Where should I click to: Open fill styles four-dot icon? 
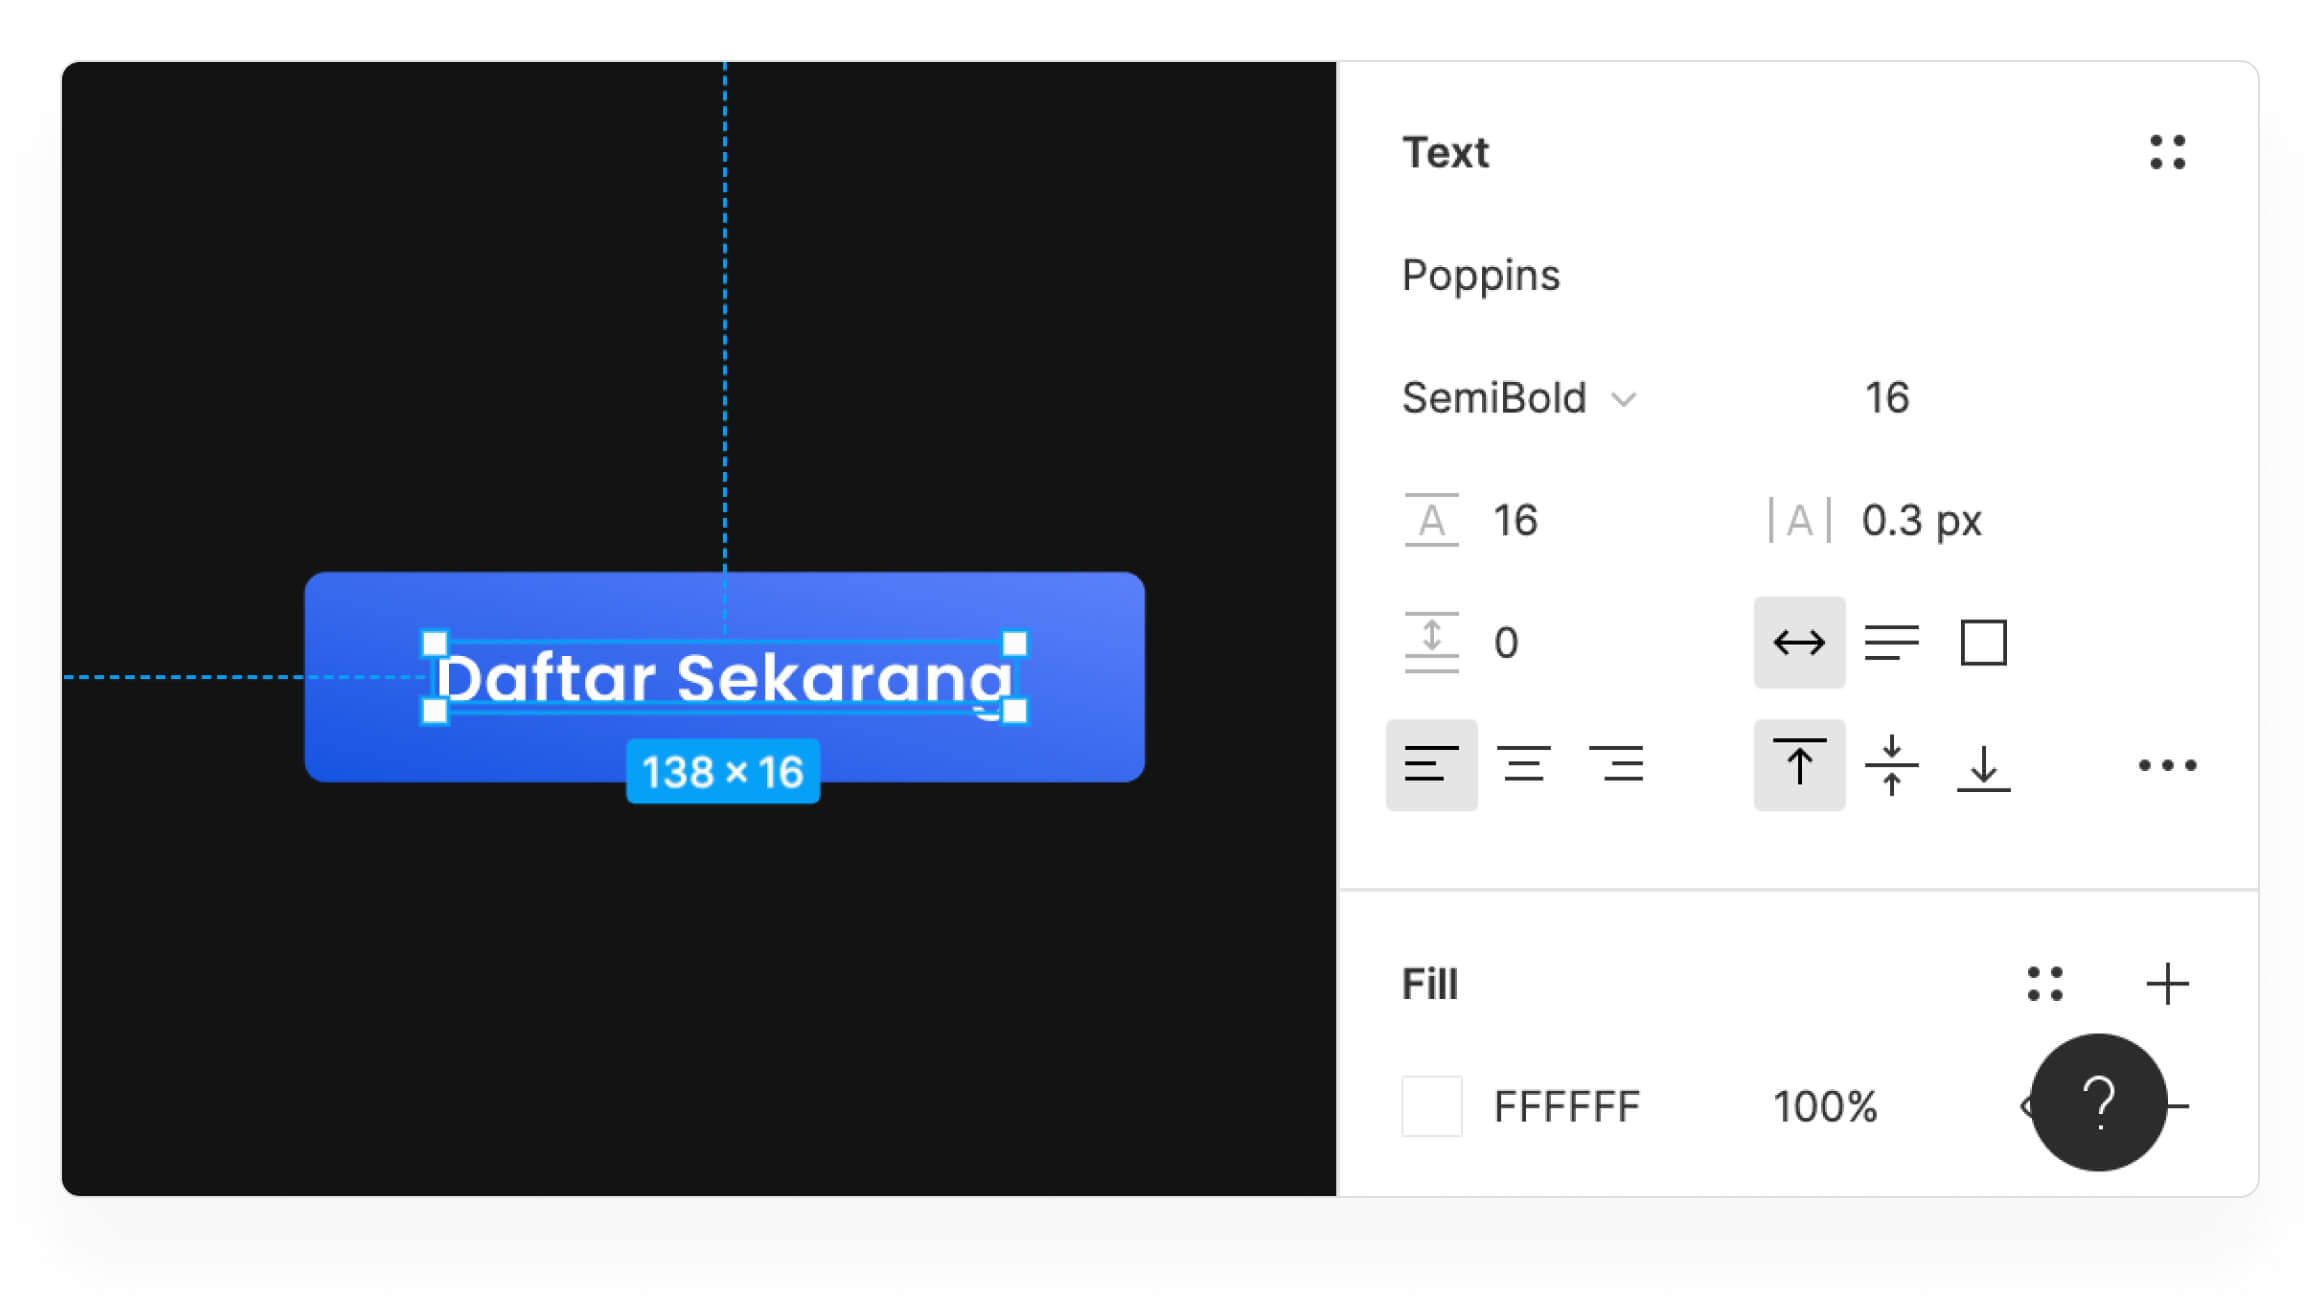point(2045,984)
